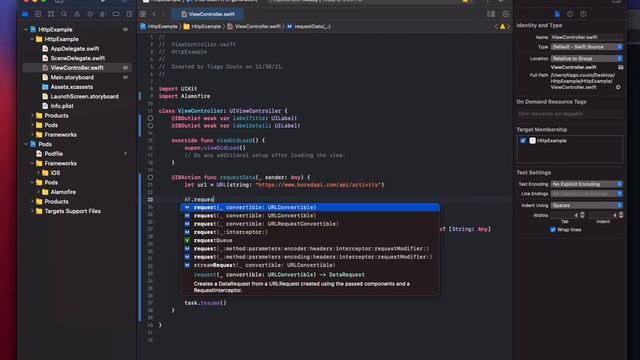The image size is (640, 360).
Task: Choose request(_:interceptor:) completion
Action: pyautogui.click(x=310, y=232)
